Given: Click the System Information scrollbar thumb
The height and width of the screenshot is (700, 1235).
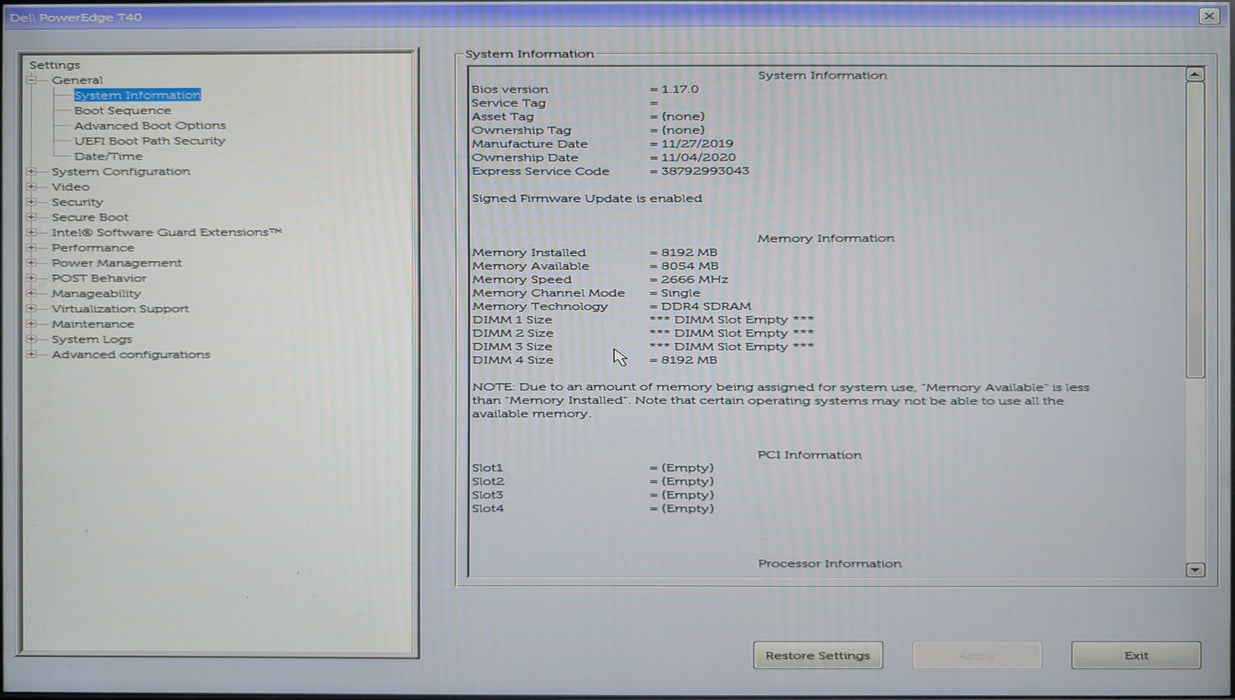Looking at the screenshot, I should [1195, 230].
